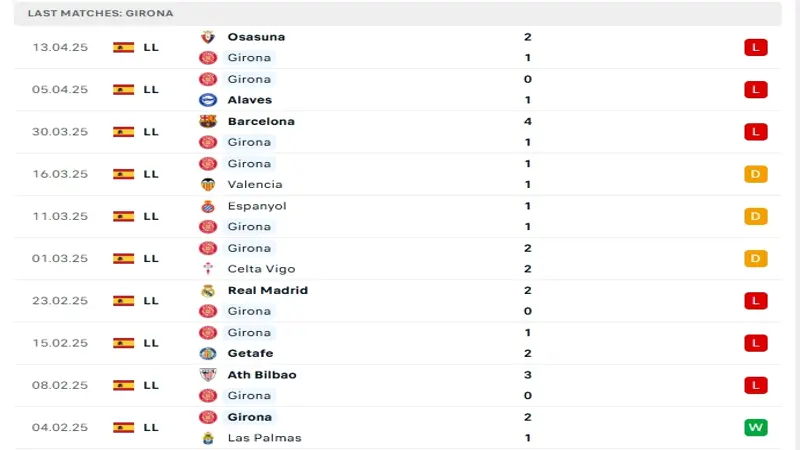Click the Real Madrid club crest

pyautogui.click(x=208, y=291)
